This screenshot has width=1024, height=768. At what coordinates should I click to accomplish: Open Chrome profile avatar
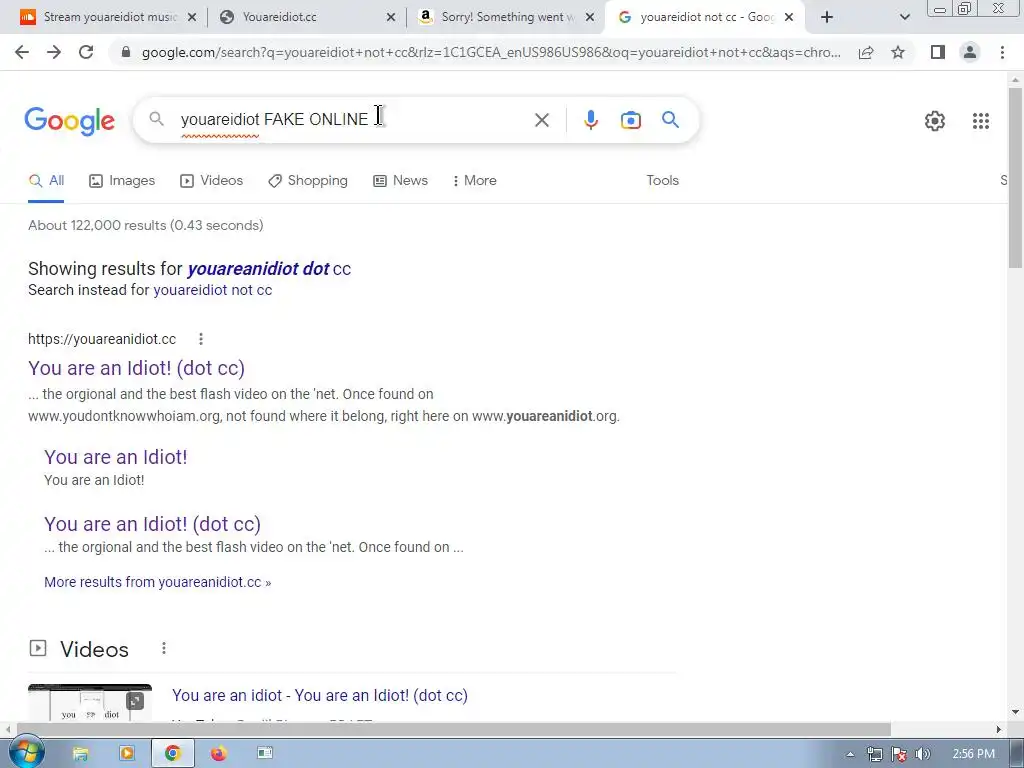970,52
